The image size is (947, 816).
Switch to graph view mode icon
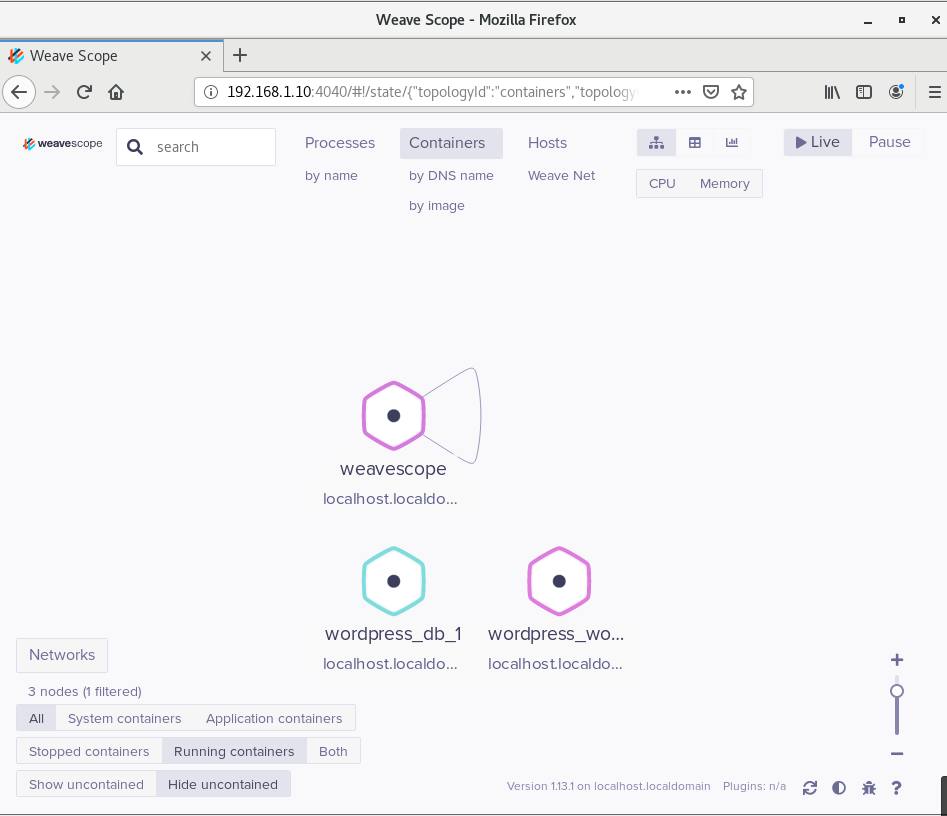coord(656,143)
